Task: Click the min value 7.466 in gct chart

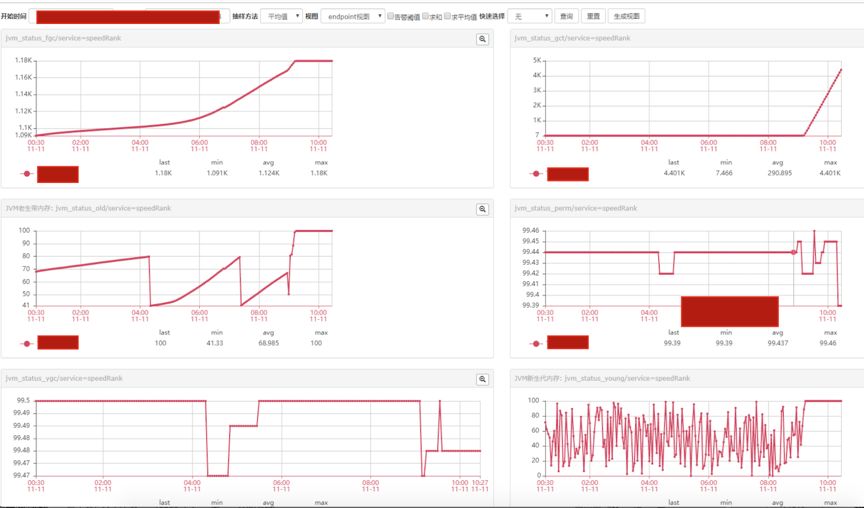Action: (x=724, y=173)
